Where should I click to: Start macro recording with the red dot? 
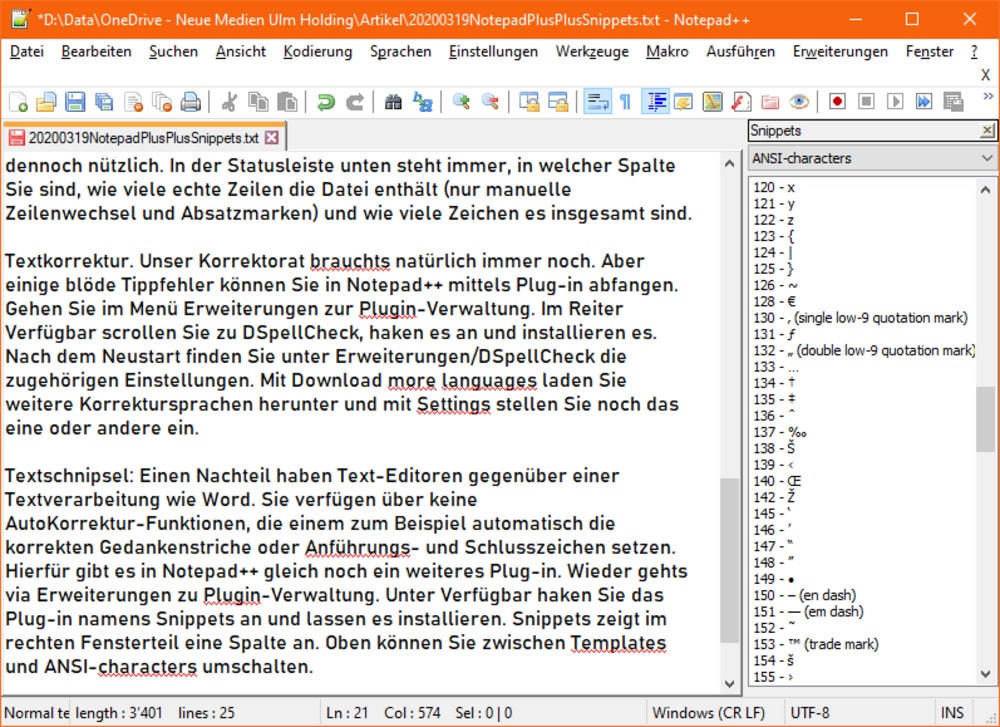tap(837, 101)
